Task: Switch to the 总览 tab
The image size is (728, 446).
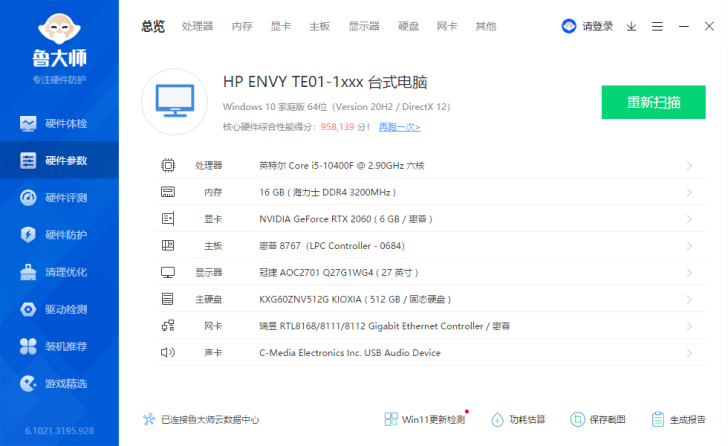Action: click(153, 26)
